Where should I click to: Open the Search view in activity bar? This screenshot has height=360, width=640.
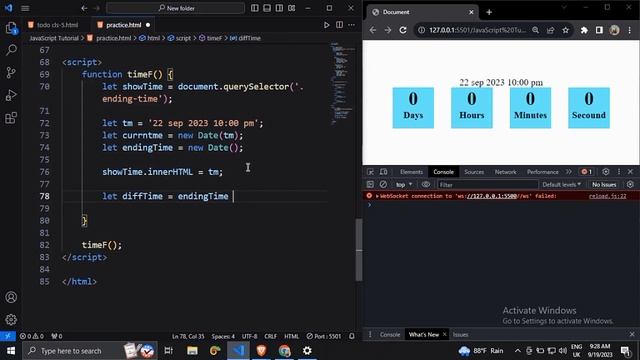(x=11, y=50)
